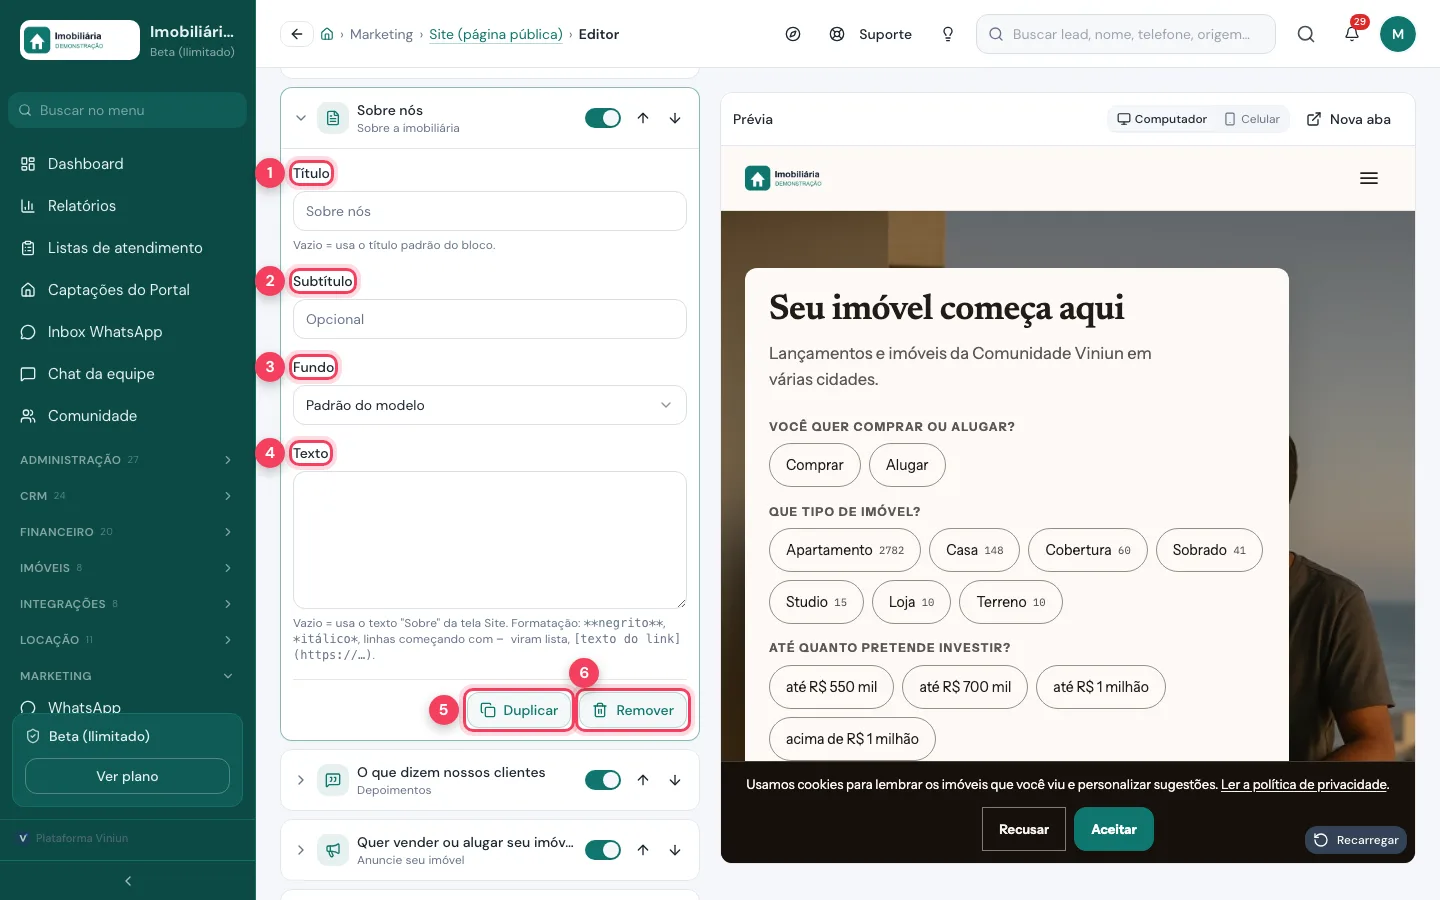
Task: Click the Texto textarea
Action: (490, 540)
